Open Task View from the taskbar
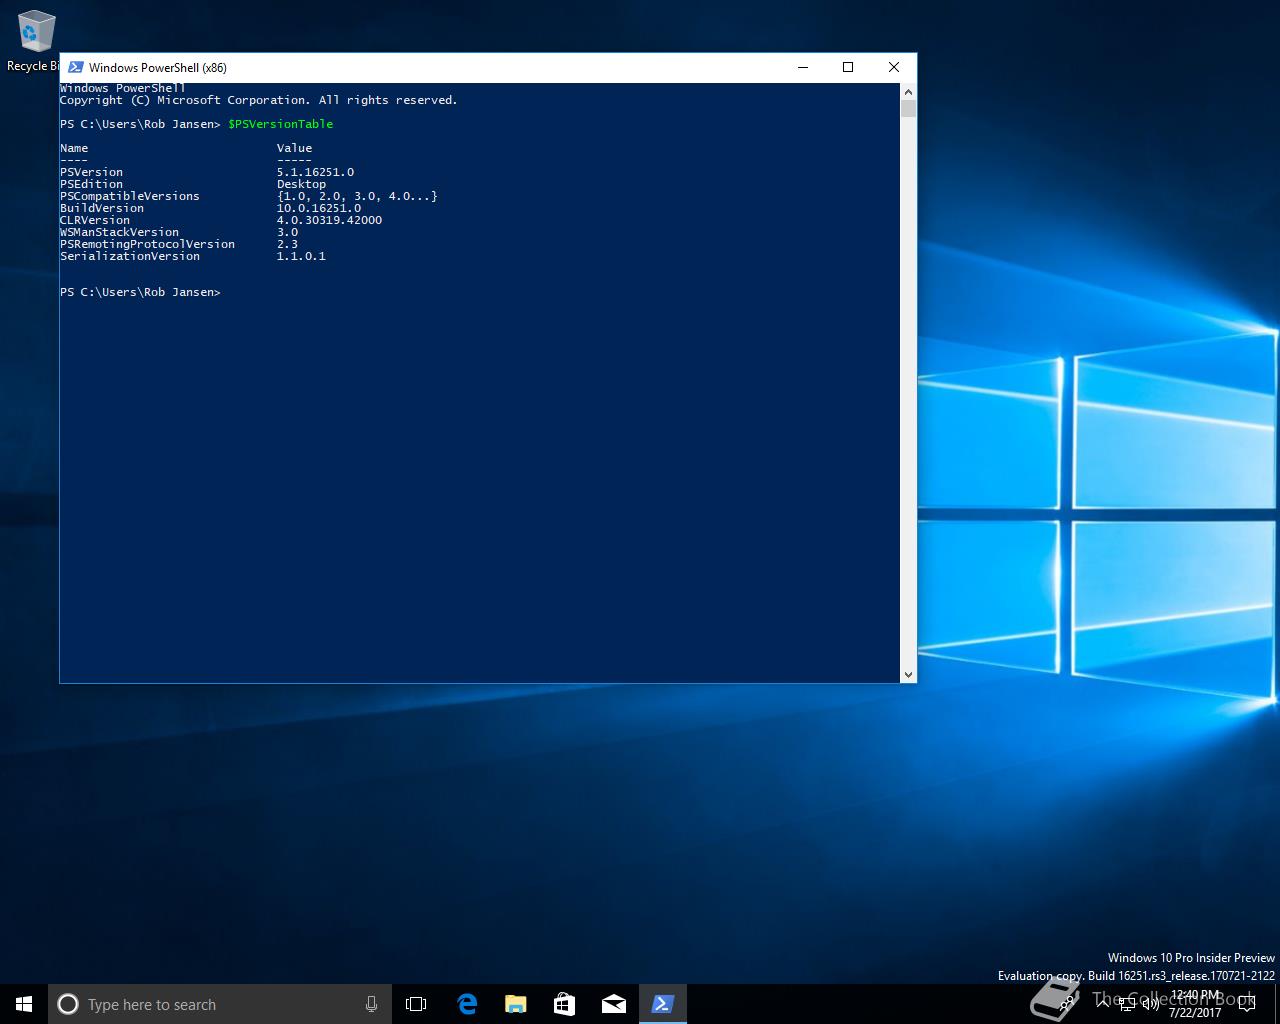This screenshot has height=1024, width=1280. pos(416,1004)
